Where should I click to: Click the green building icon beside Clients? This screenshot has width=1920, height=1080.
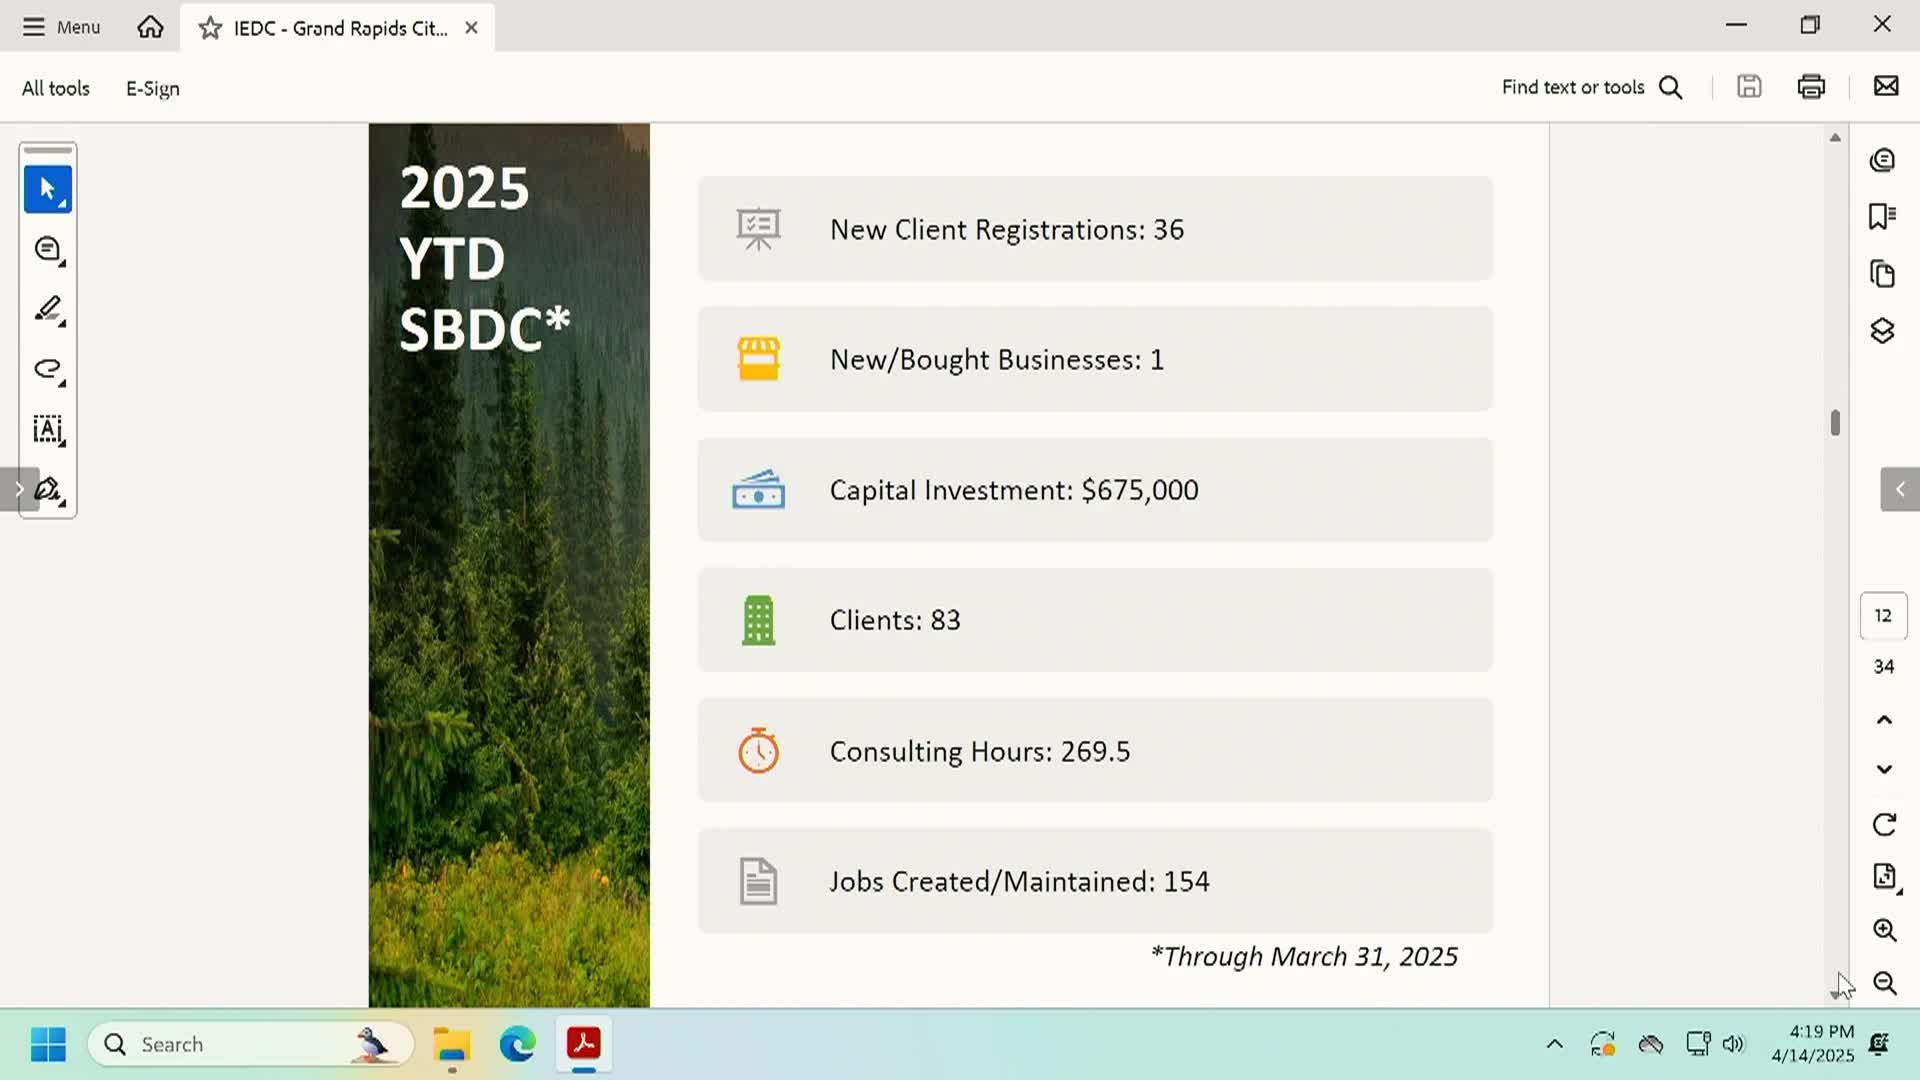[x=758, y=620]
